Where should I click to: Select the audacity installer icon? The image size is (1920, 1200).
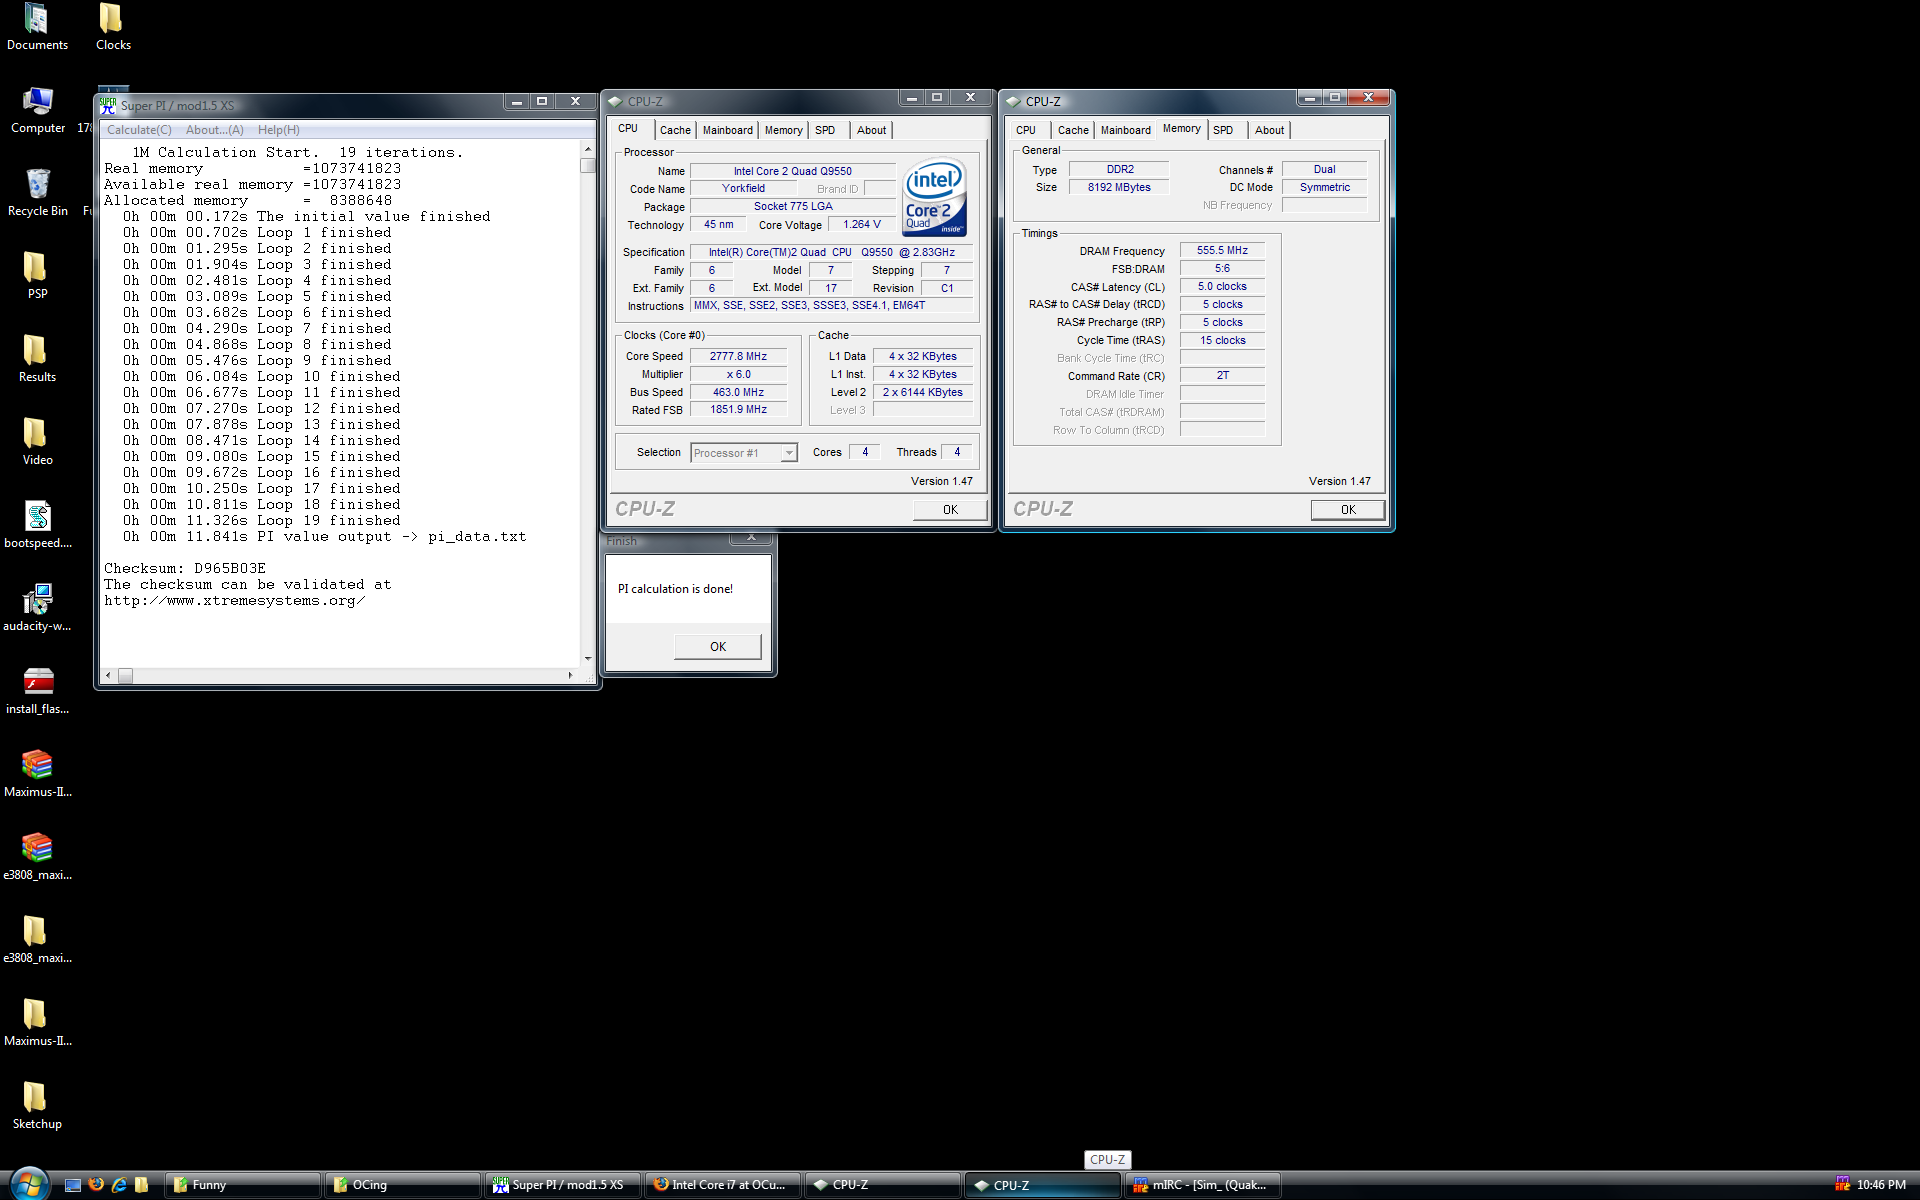coord(37,608)
